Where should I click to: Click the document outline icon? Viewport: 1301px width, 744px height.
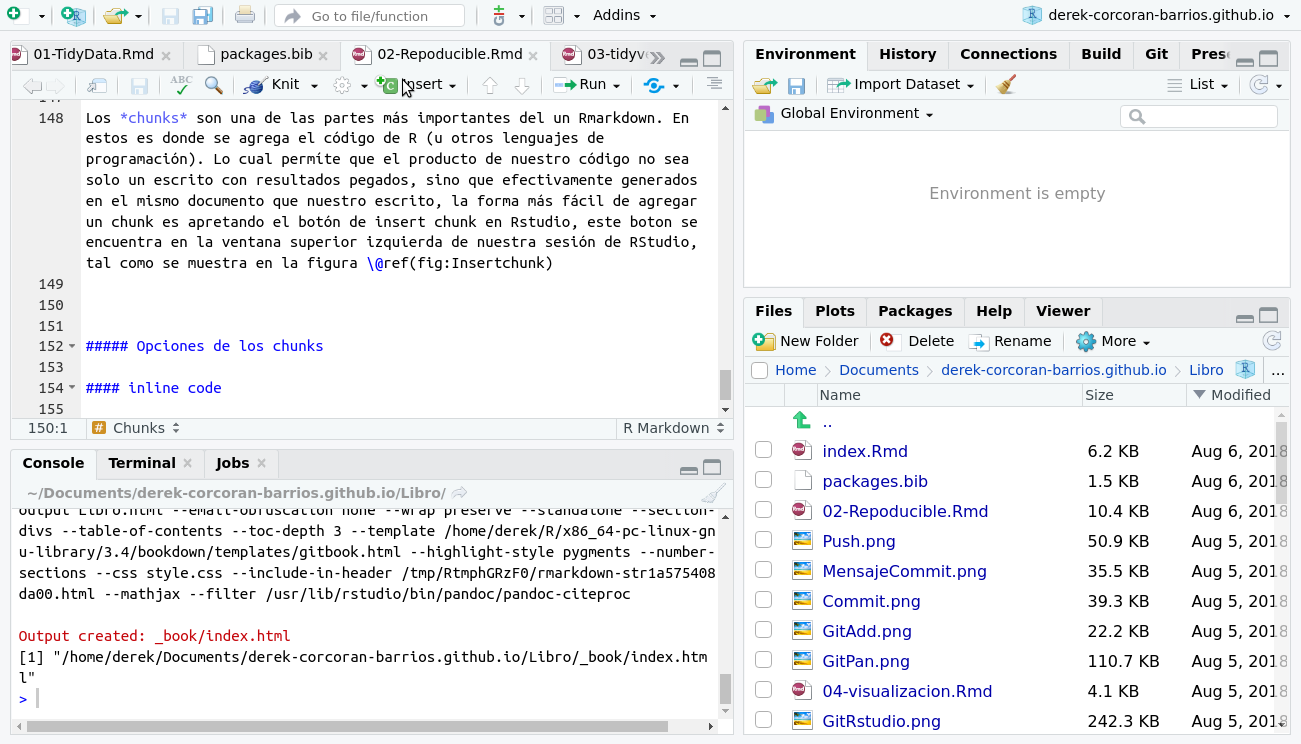click(x=714, y=85)
